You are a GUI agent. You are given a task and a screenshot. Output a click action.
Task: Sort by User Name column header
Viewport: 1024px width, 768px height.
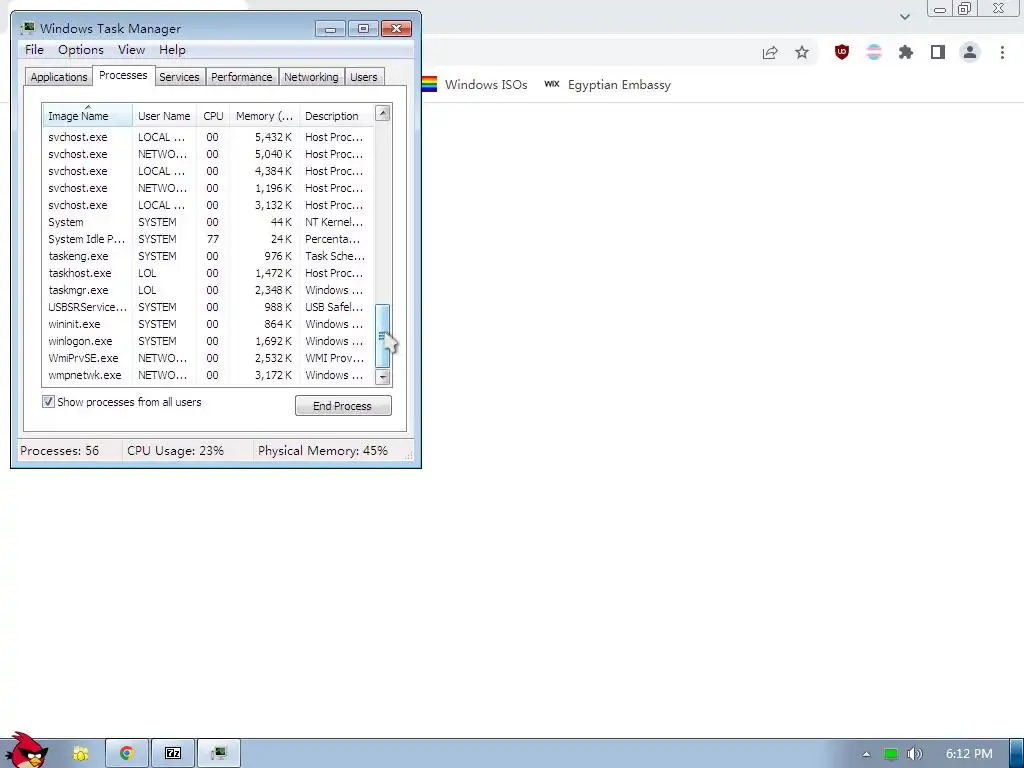pyautogui.click(x=164, y=116)
